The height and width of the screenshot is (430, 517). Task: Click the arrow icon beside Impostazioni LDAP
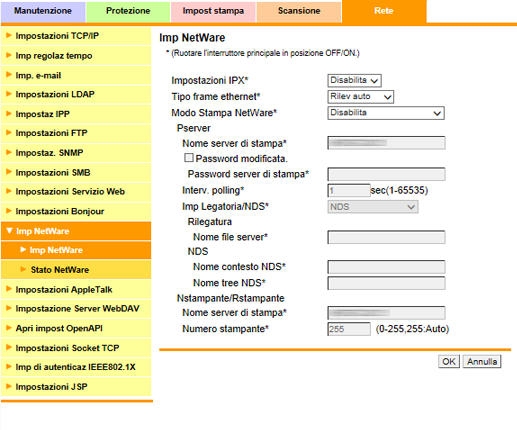pos(9,94)
